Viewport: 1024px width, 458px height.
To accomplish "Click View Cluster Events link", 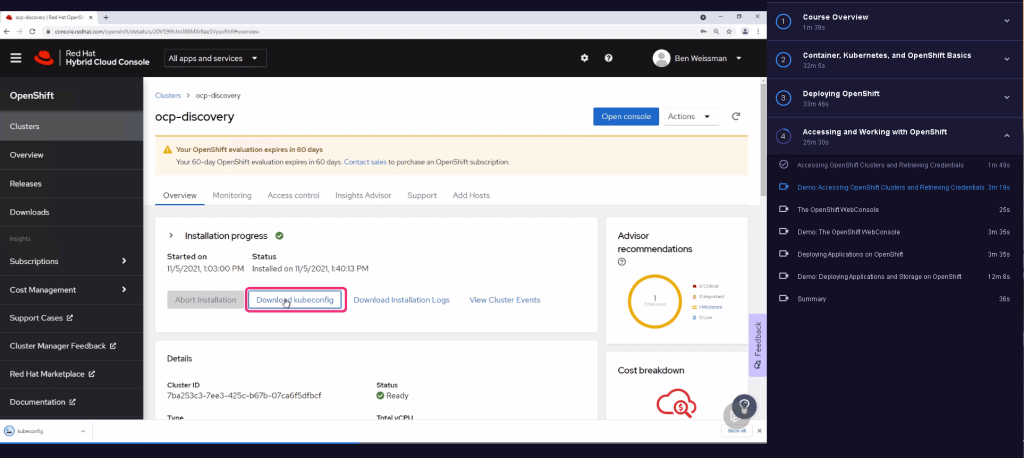I will pyautogui.click(x=505, y=300).
